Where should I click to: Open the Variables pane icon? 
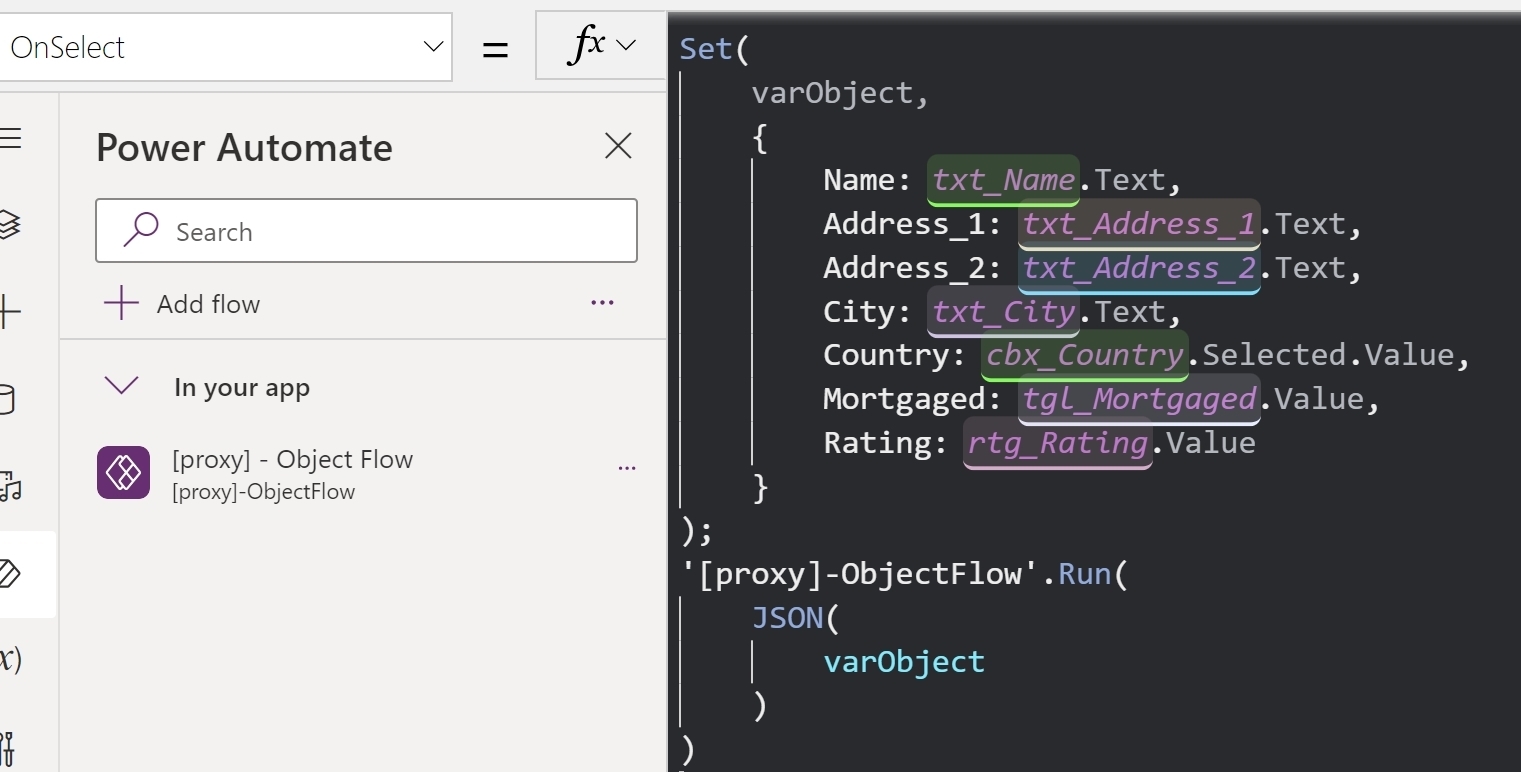pos(12,658)
